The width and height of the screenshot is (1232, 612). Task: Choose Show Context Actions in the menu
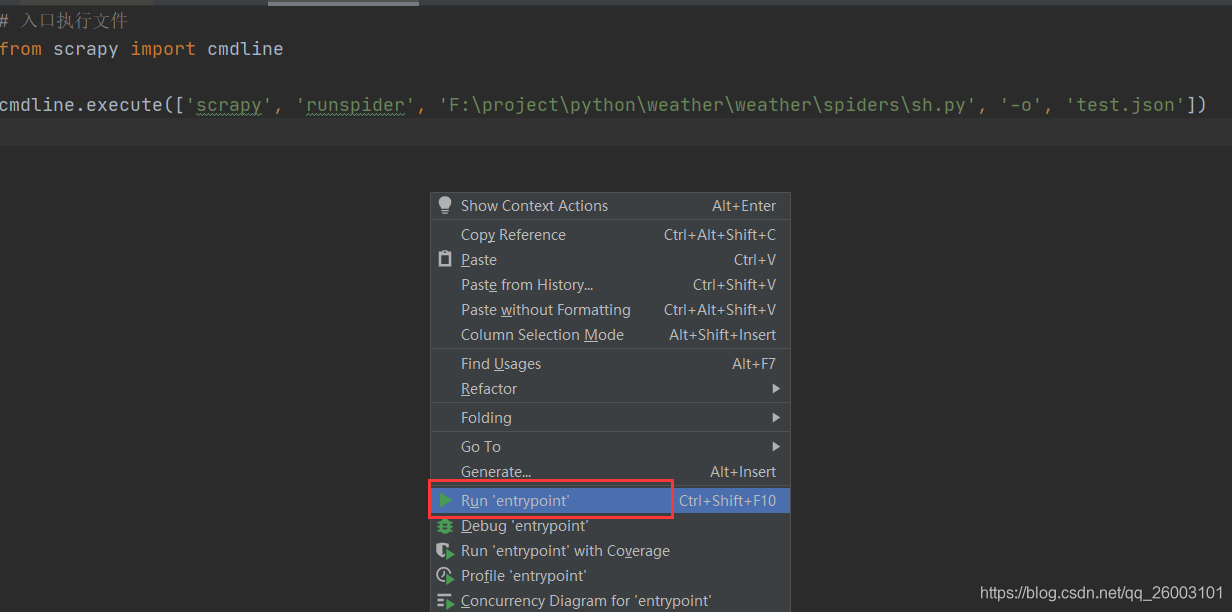click(x=610, y=206)
